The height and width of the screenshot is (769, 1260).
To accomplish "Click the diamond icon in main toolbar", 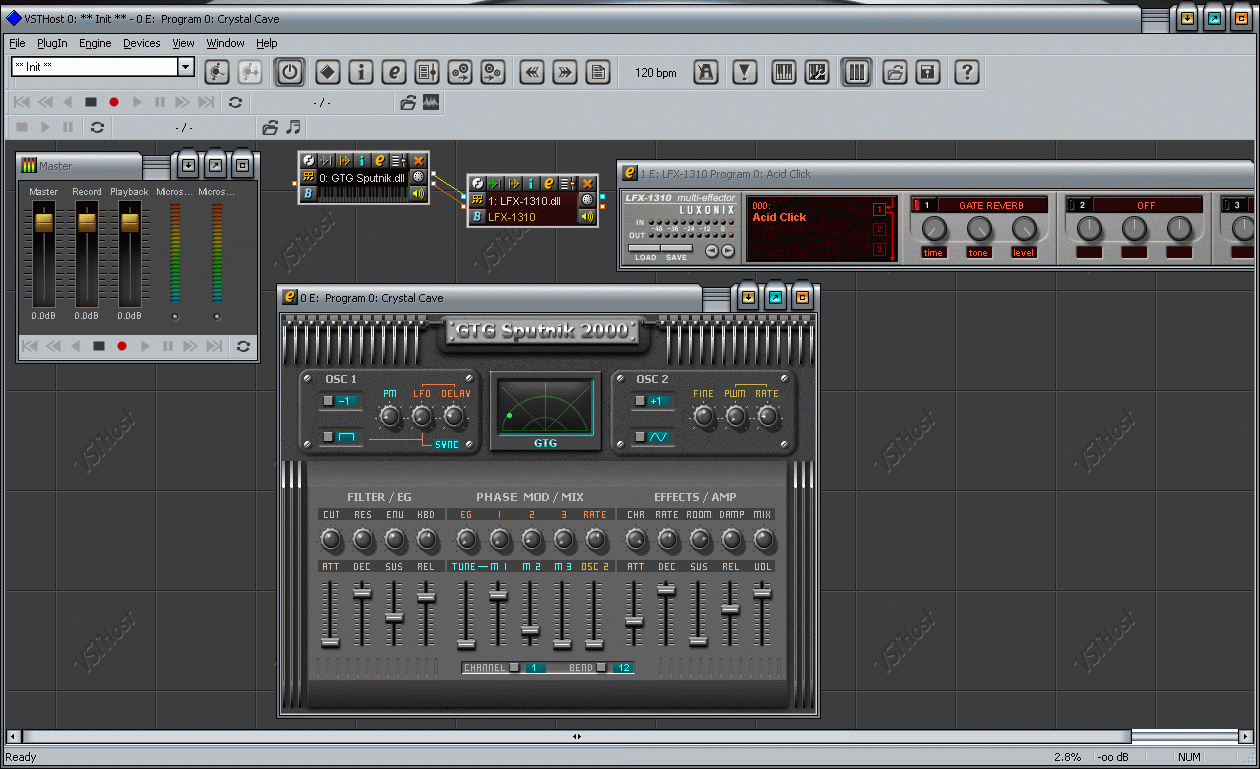I will [x=327, y=72].
